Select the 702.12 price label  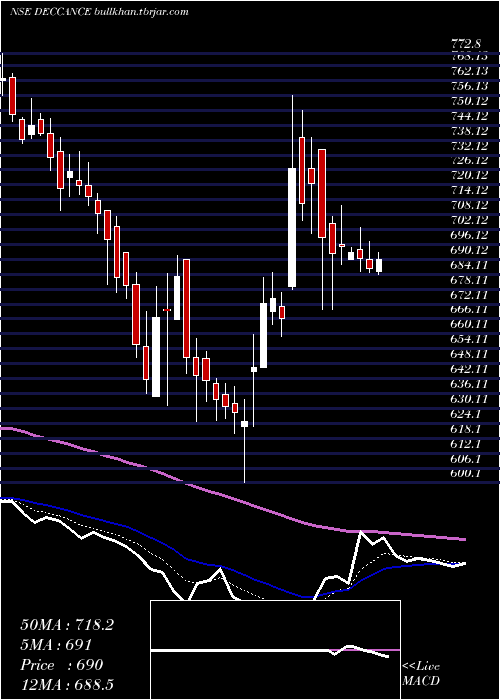coord(469,220)
